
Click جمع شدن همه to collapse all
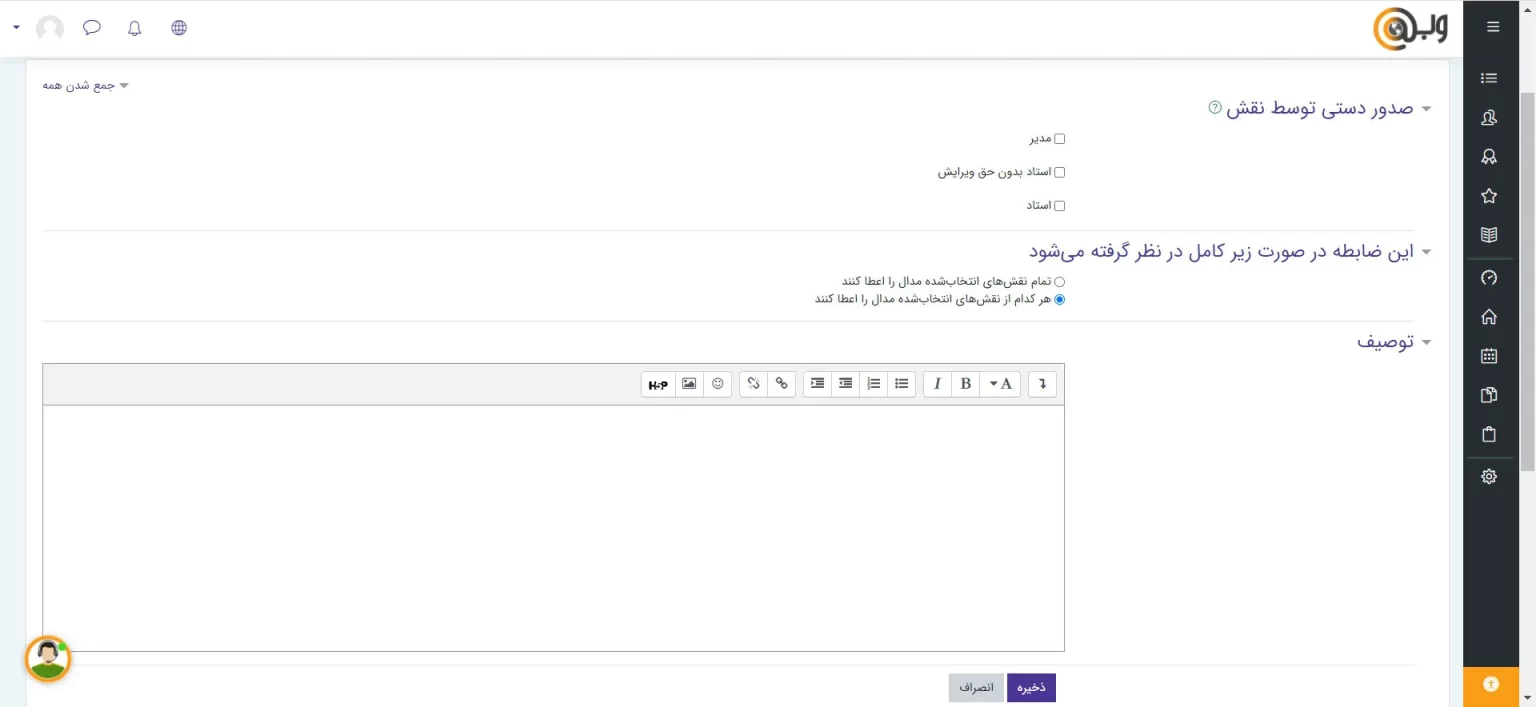85,86
